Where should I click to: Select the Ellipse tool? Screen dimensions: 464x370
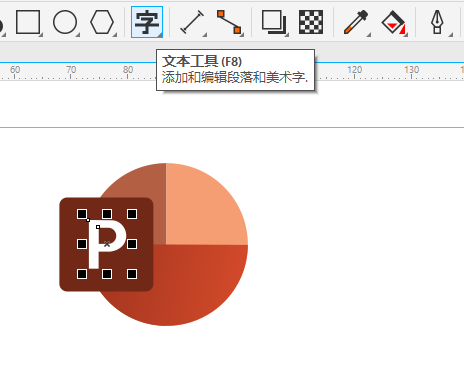pyautogui.click(x=65, y=22)
